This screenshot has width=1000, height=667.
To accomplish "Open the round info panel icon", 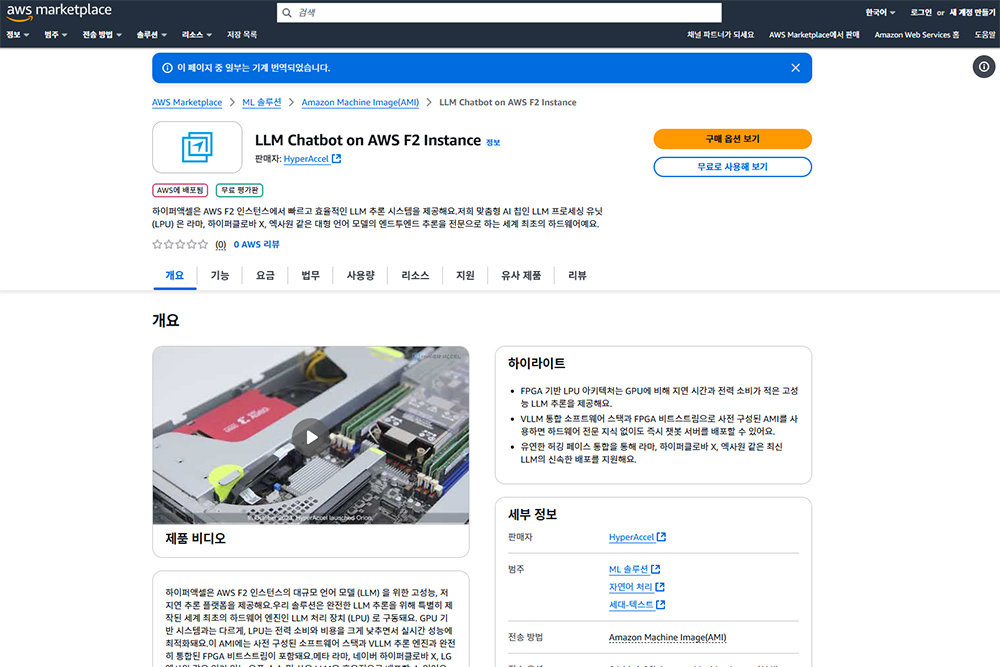I will [982, 67].
